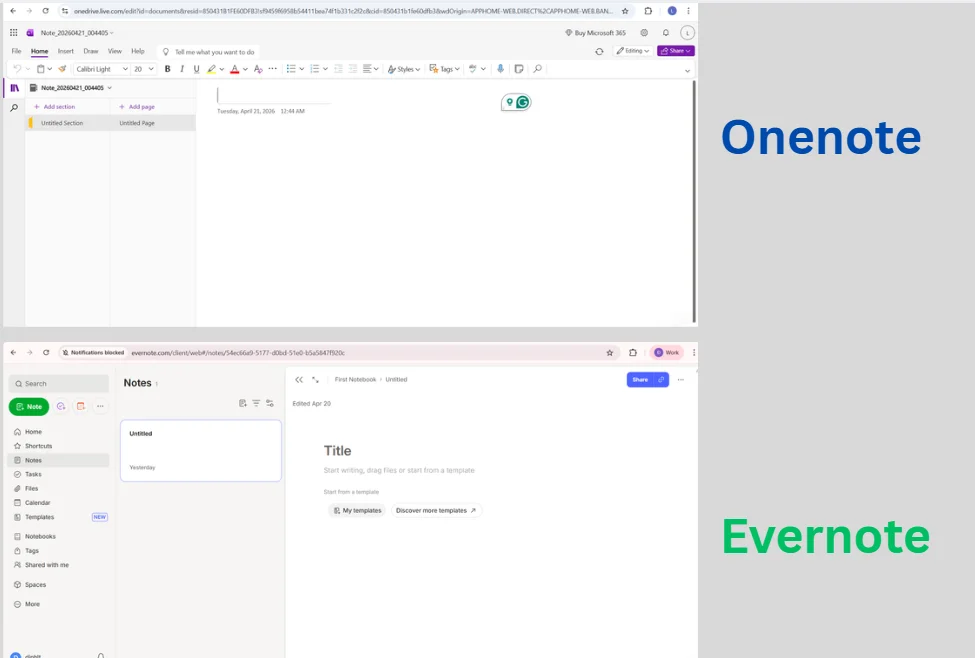Image resolution: width=975 pixels, height=658 pixels.
Task: Open Shortcuts in Evernote sidebar
Action: click(x=59, y=446)
